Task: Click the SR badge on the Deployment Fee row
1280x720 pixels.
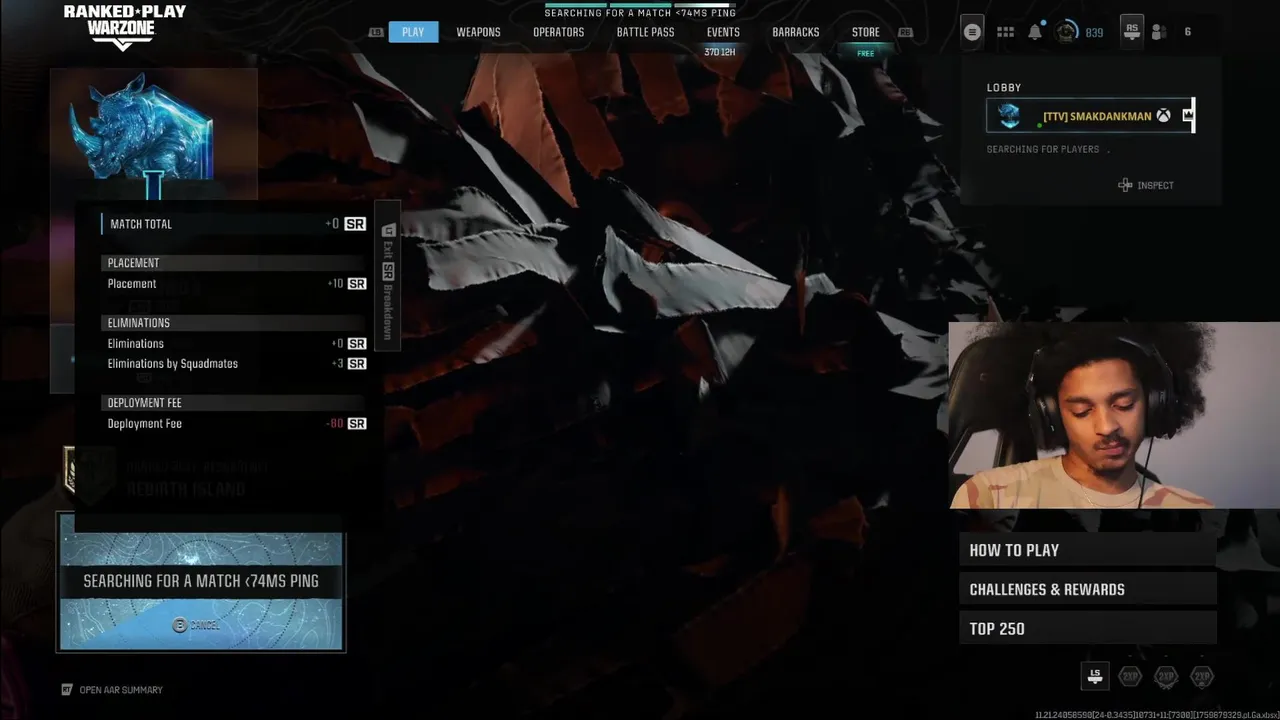Action: tap(357, 424)
